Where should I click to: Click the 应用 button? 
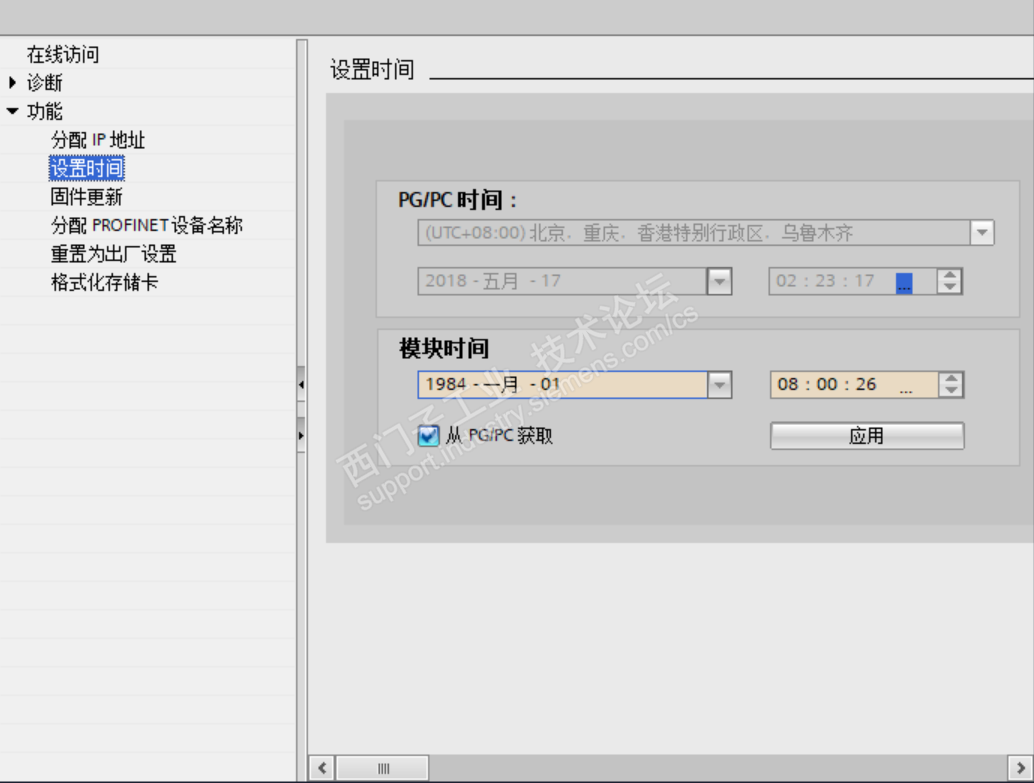[x=867, y=436]
